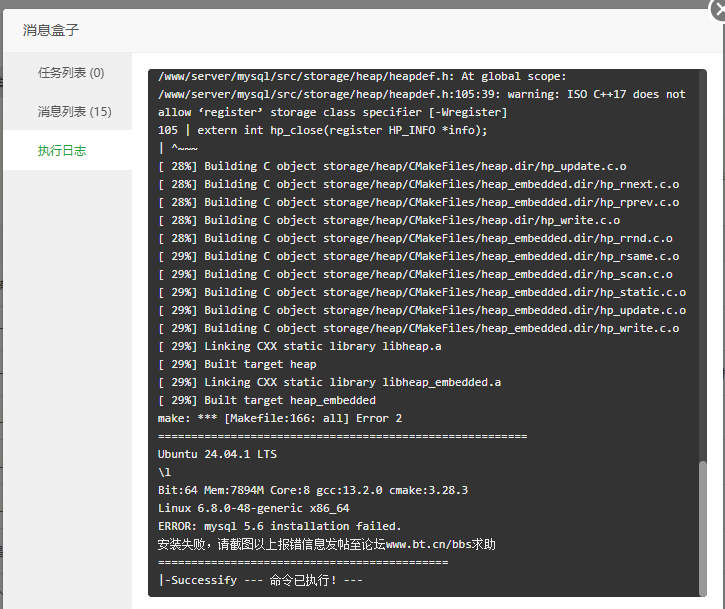Viewport: 725px width, 609px height.
Task: Click the heap_embedded.dir/hp_rprev.c.o build line
Action: (x=418, y=203)
